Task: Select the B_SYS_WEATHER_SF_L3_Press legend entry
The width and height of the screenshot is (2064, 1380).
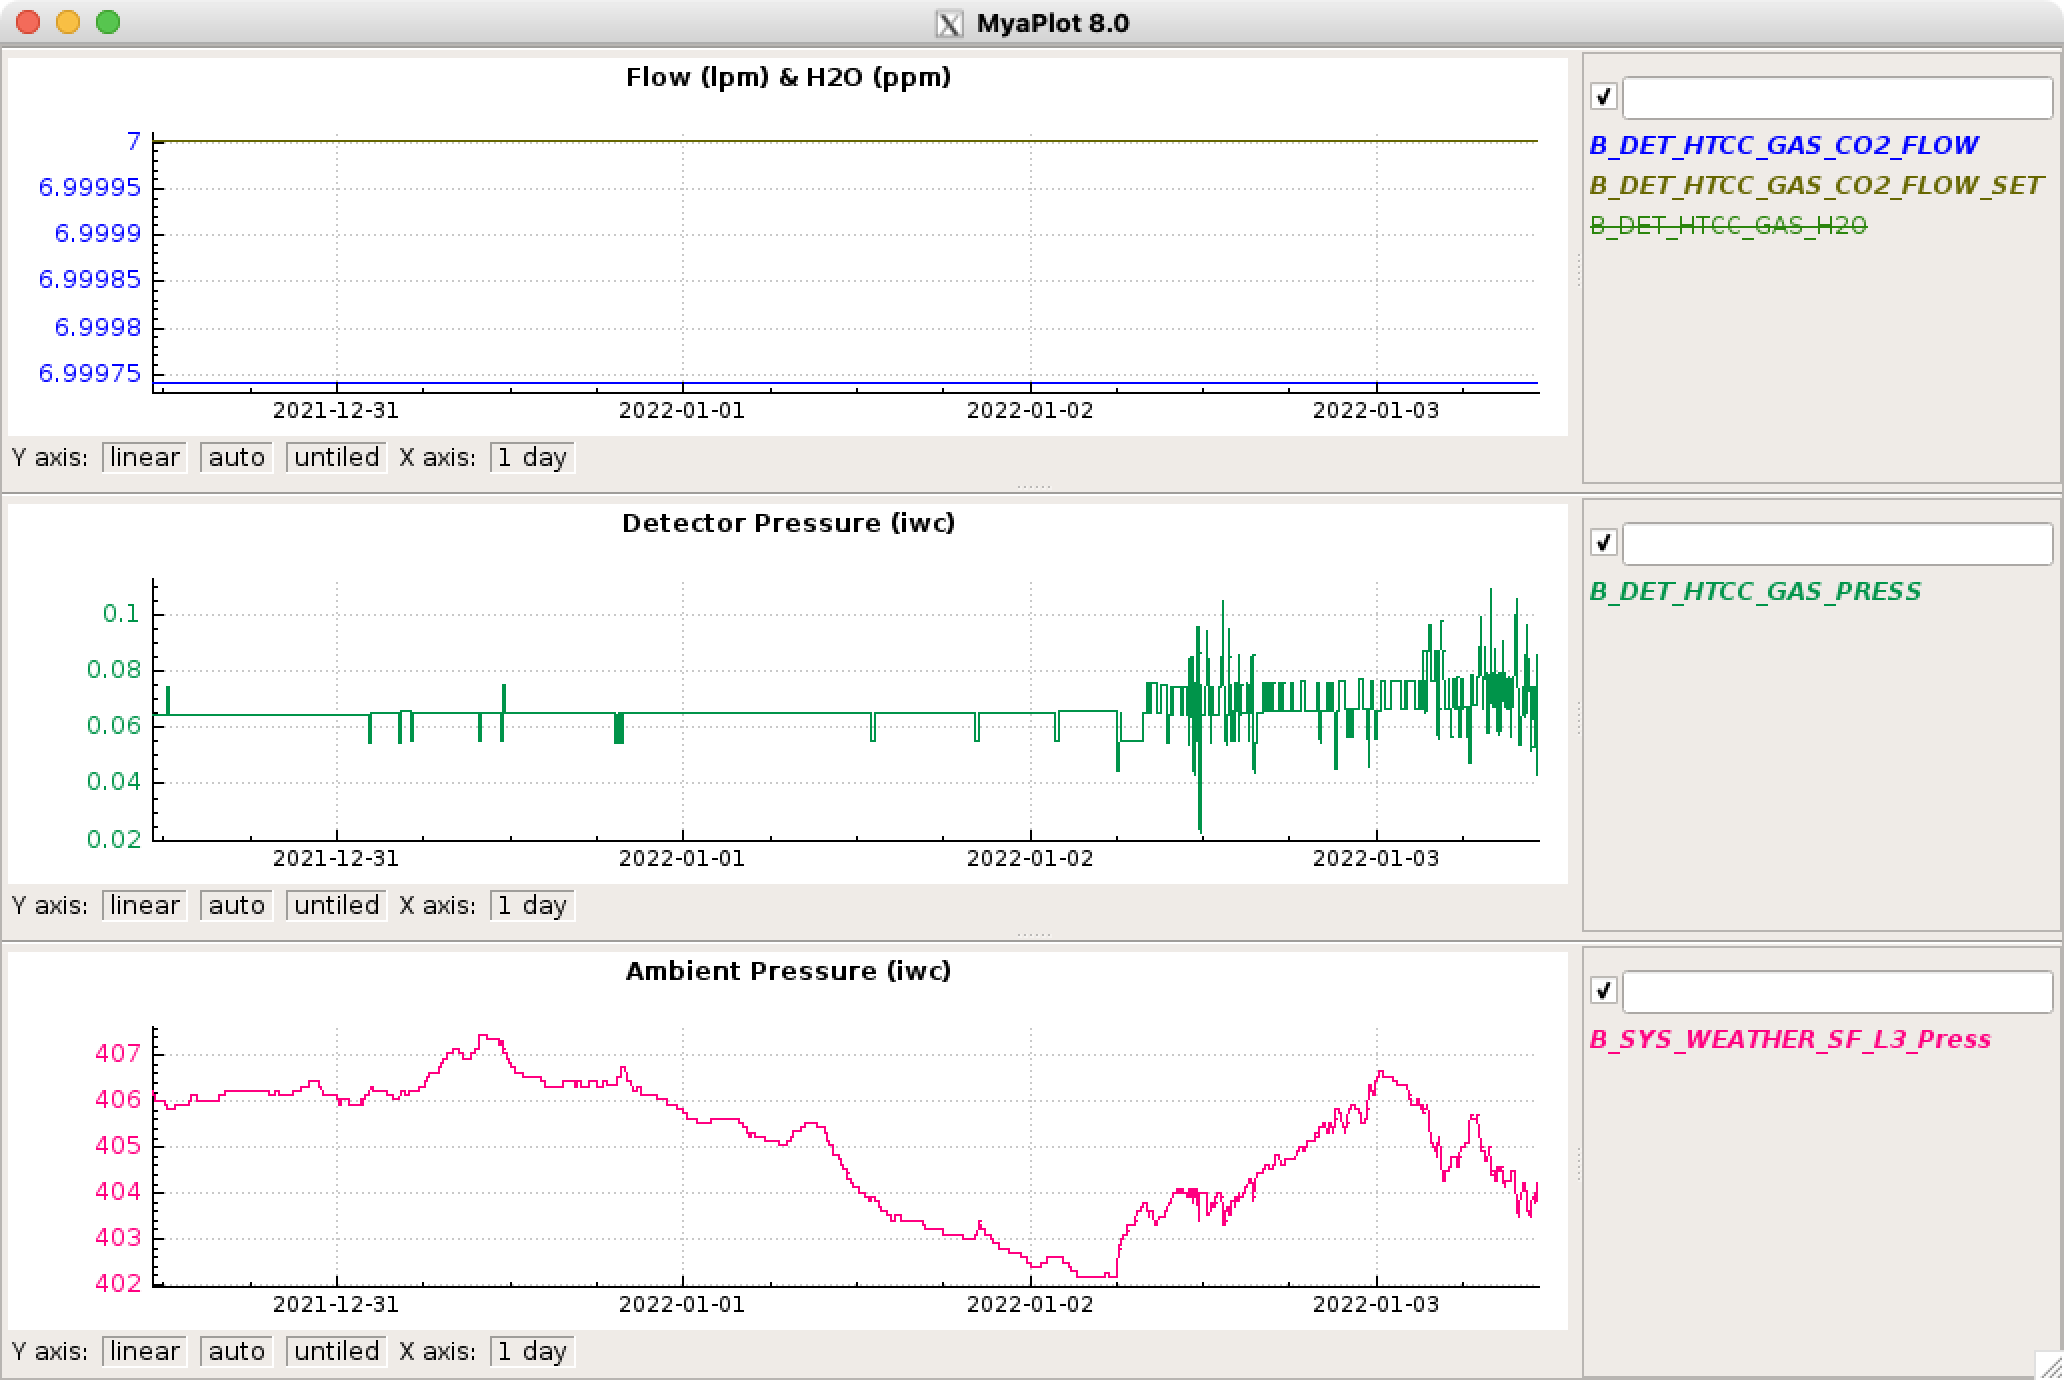Action: [x=1790, y=1040]
